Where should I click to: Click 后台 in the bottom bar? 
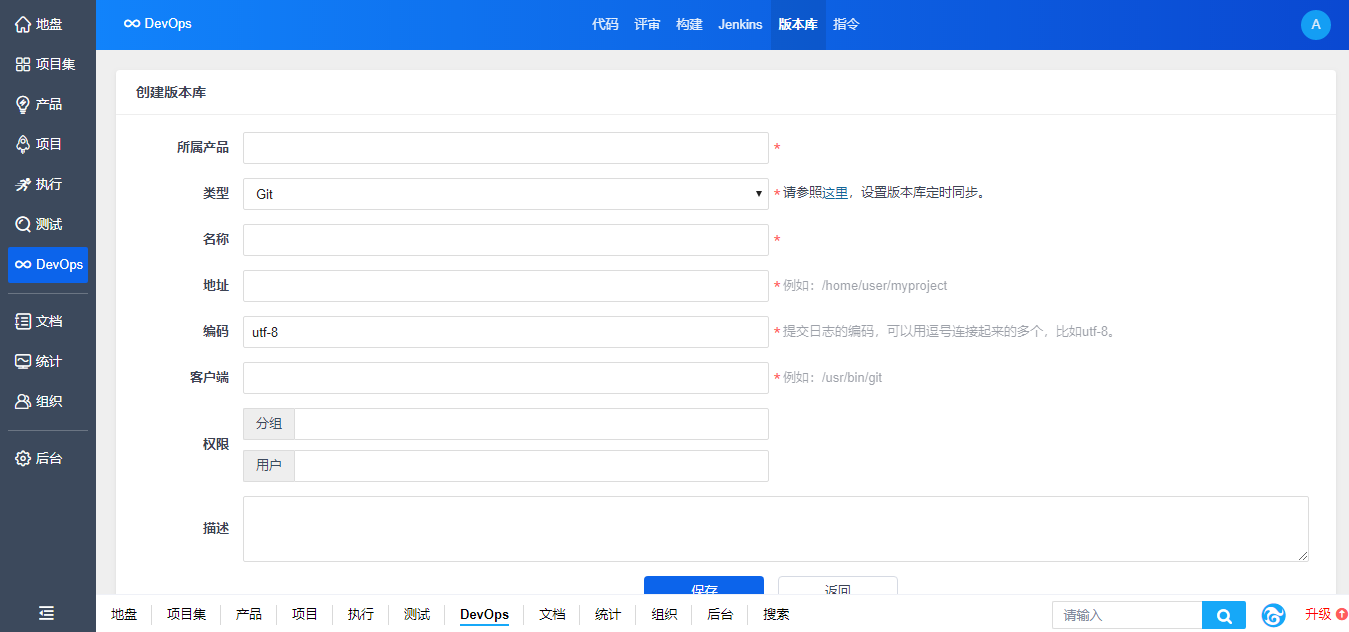(x=720, y=614)
